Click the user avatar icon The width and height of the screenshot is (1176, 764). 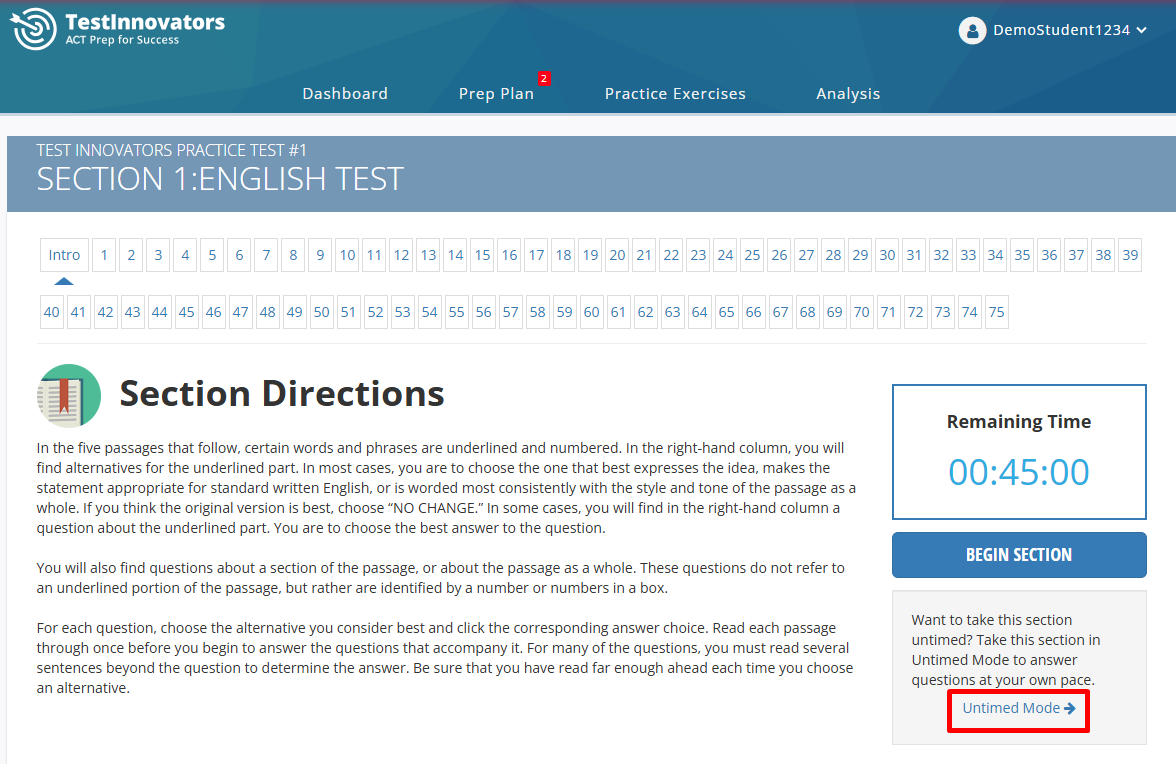pyautogui.click(x=972, y=30)
